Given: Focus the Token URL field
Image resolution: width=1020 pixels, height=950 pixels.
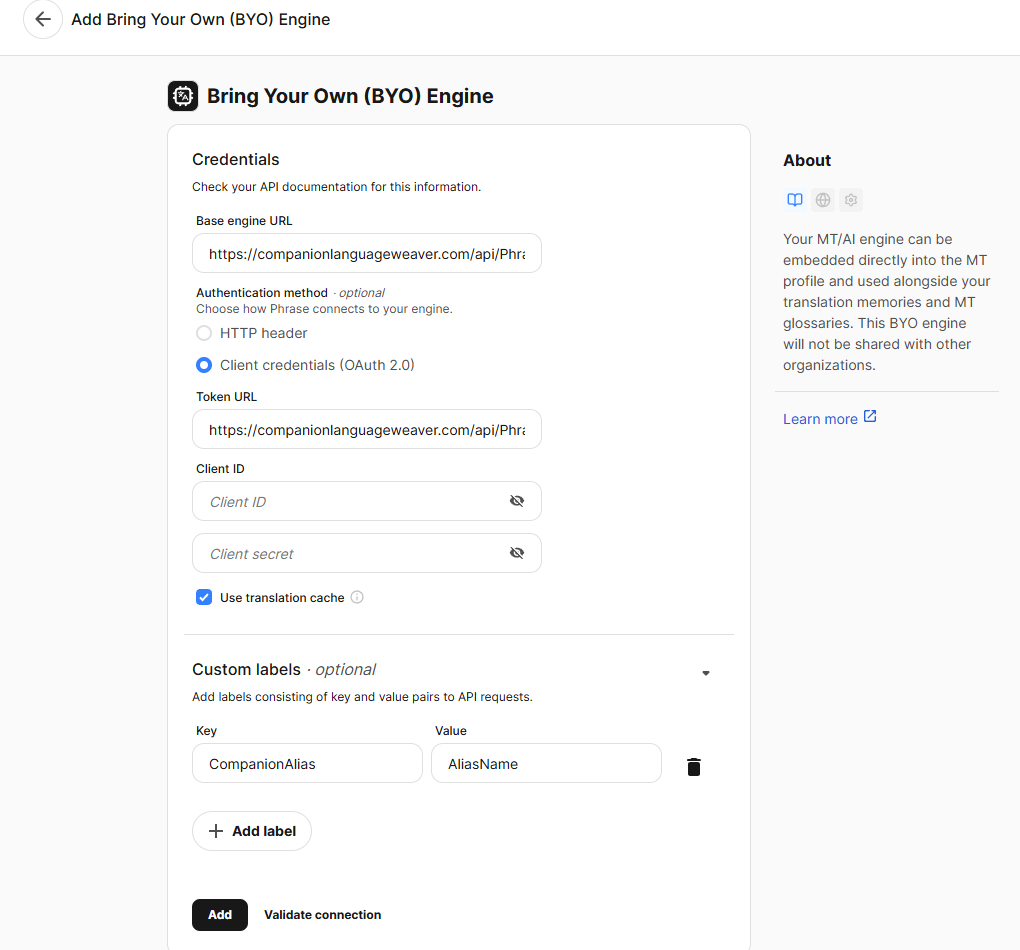Looking at the screenshot, I should 367,429.
